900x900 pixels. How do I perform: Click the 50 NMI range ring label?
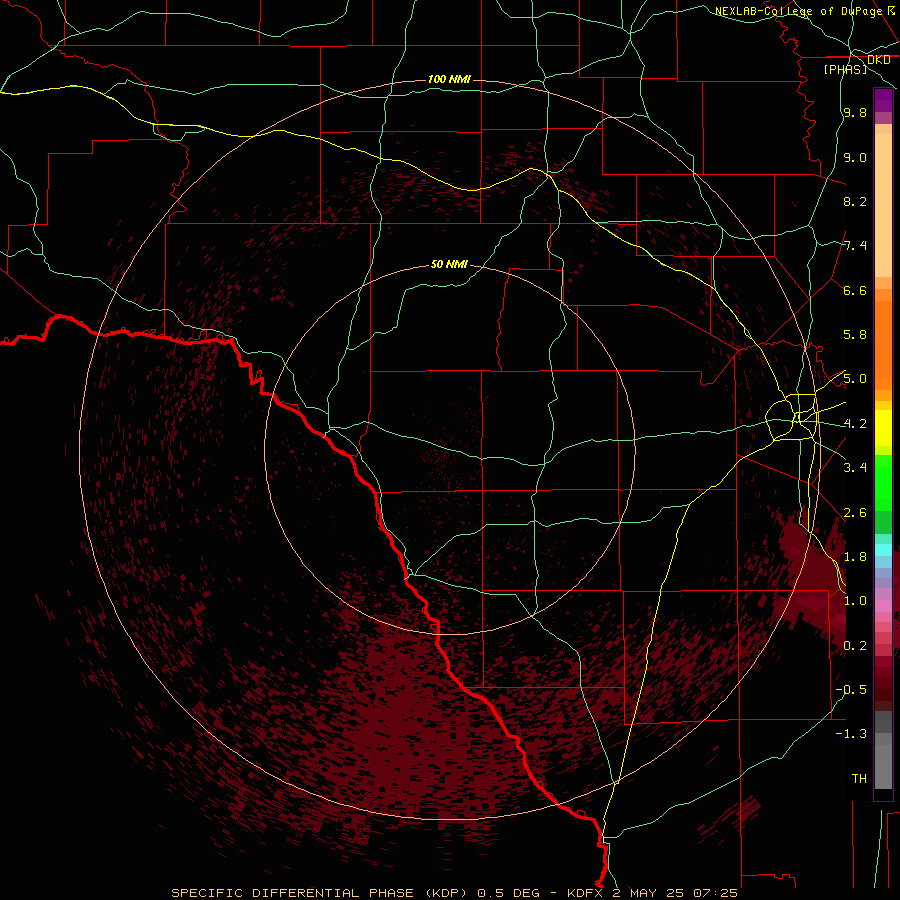click(449, 264)
